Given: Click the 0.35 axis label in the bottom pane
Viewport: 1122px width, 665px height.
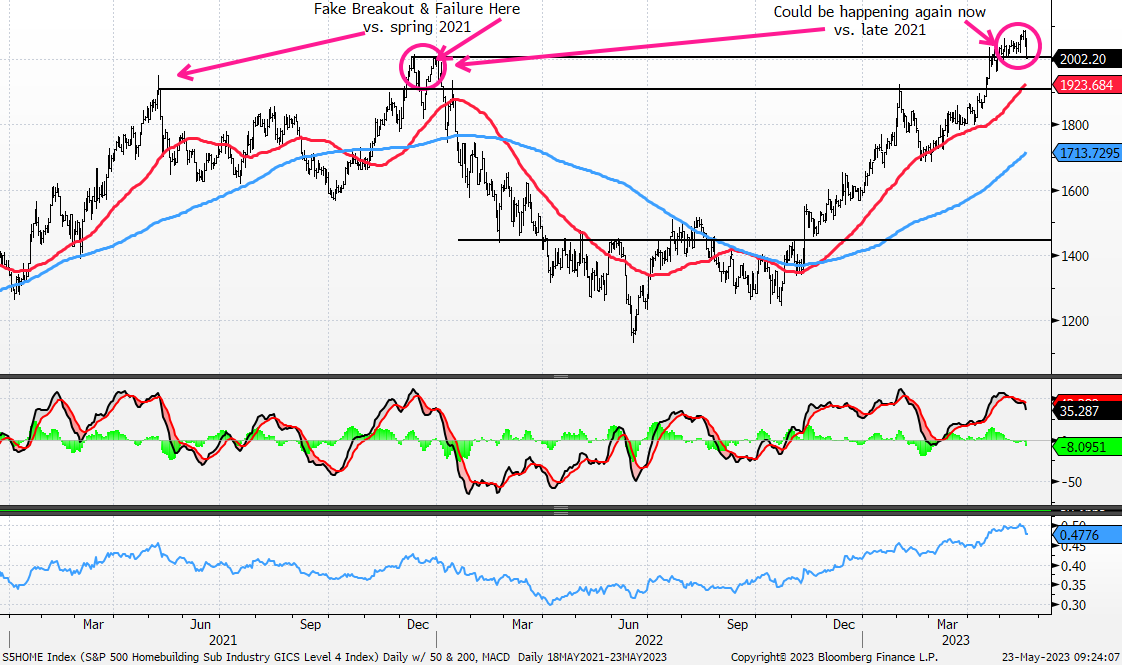Looking at the screenshot, I should pos(1072,586).
